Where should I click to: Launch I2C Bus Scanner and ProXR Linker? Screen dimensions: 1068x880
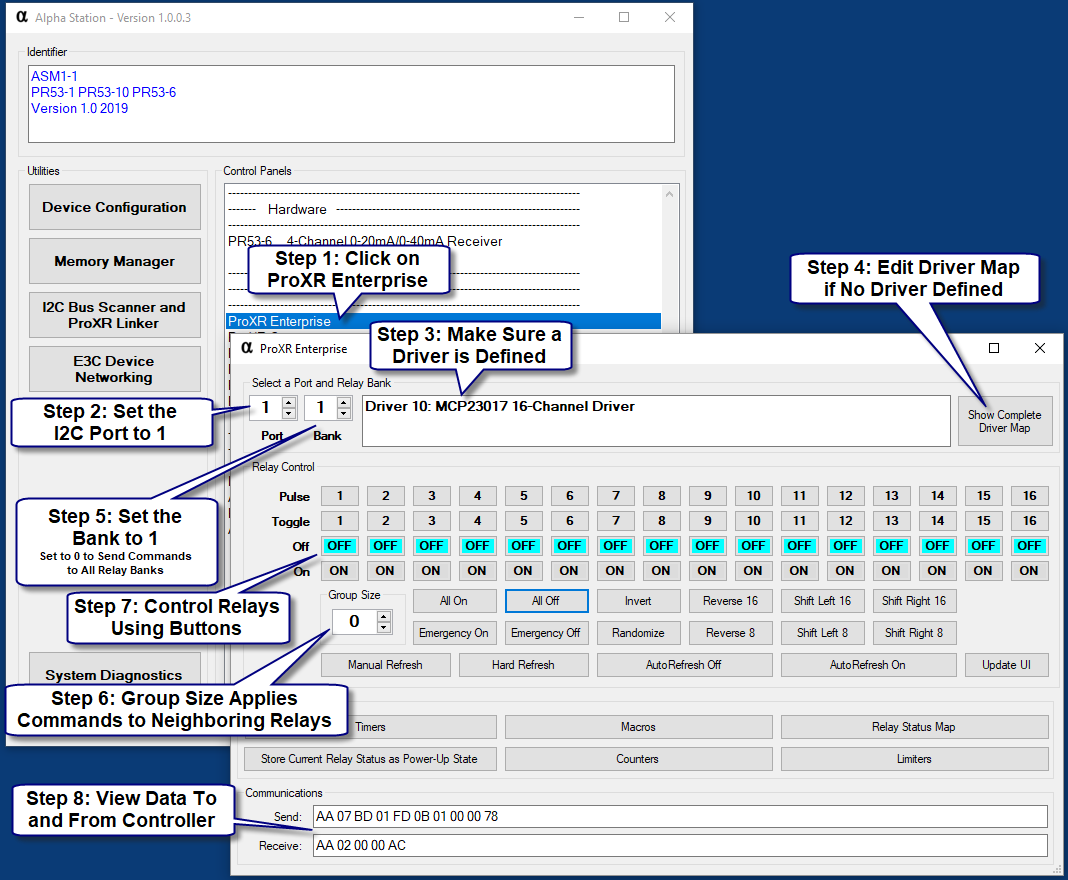(114, 315)
